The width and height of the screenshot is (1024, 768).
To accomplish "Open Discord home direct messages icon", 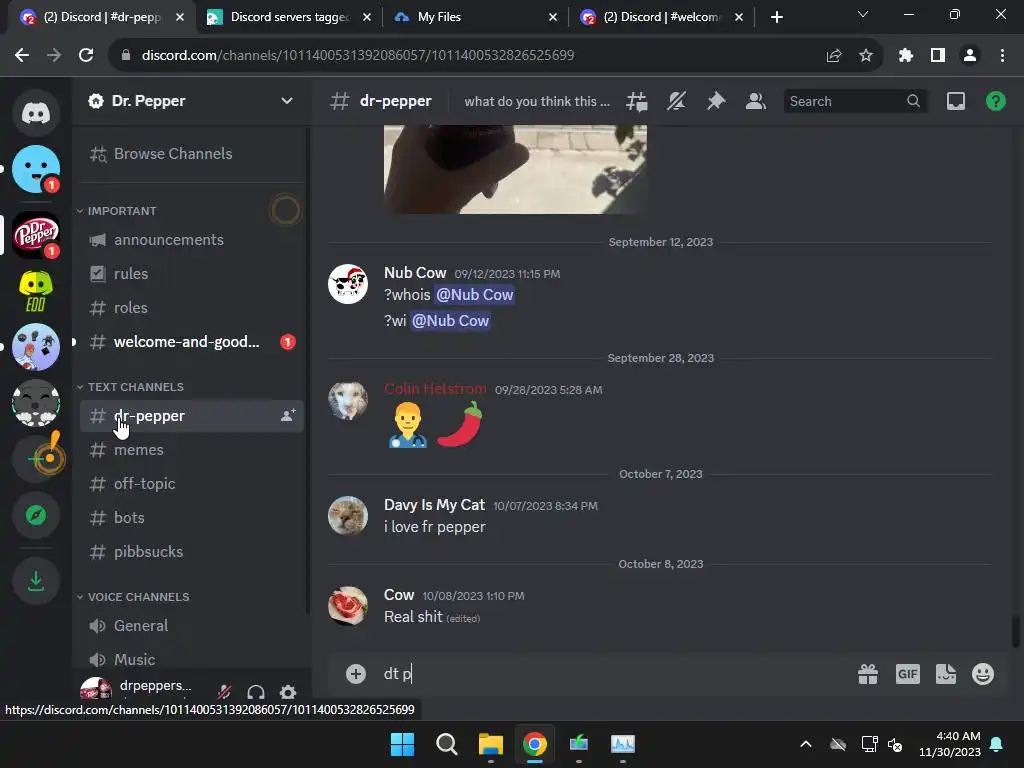I will click(36, 113).
